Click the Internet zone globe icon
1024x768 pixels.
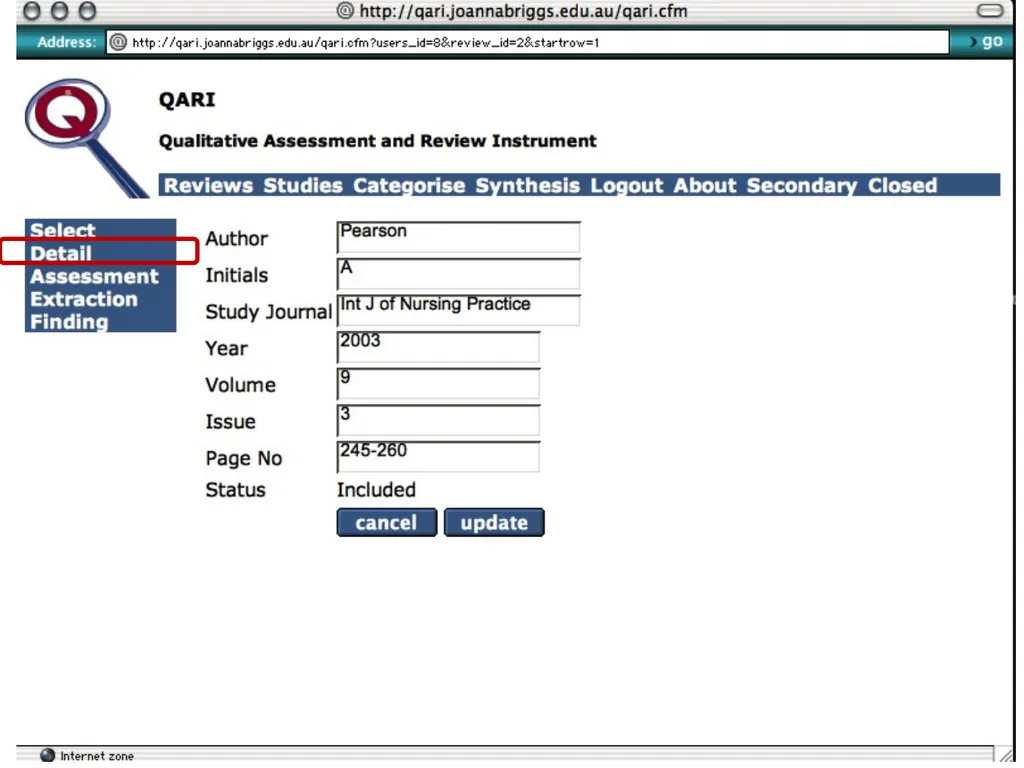click(x=47, y=755)
